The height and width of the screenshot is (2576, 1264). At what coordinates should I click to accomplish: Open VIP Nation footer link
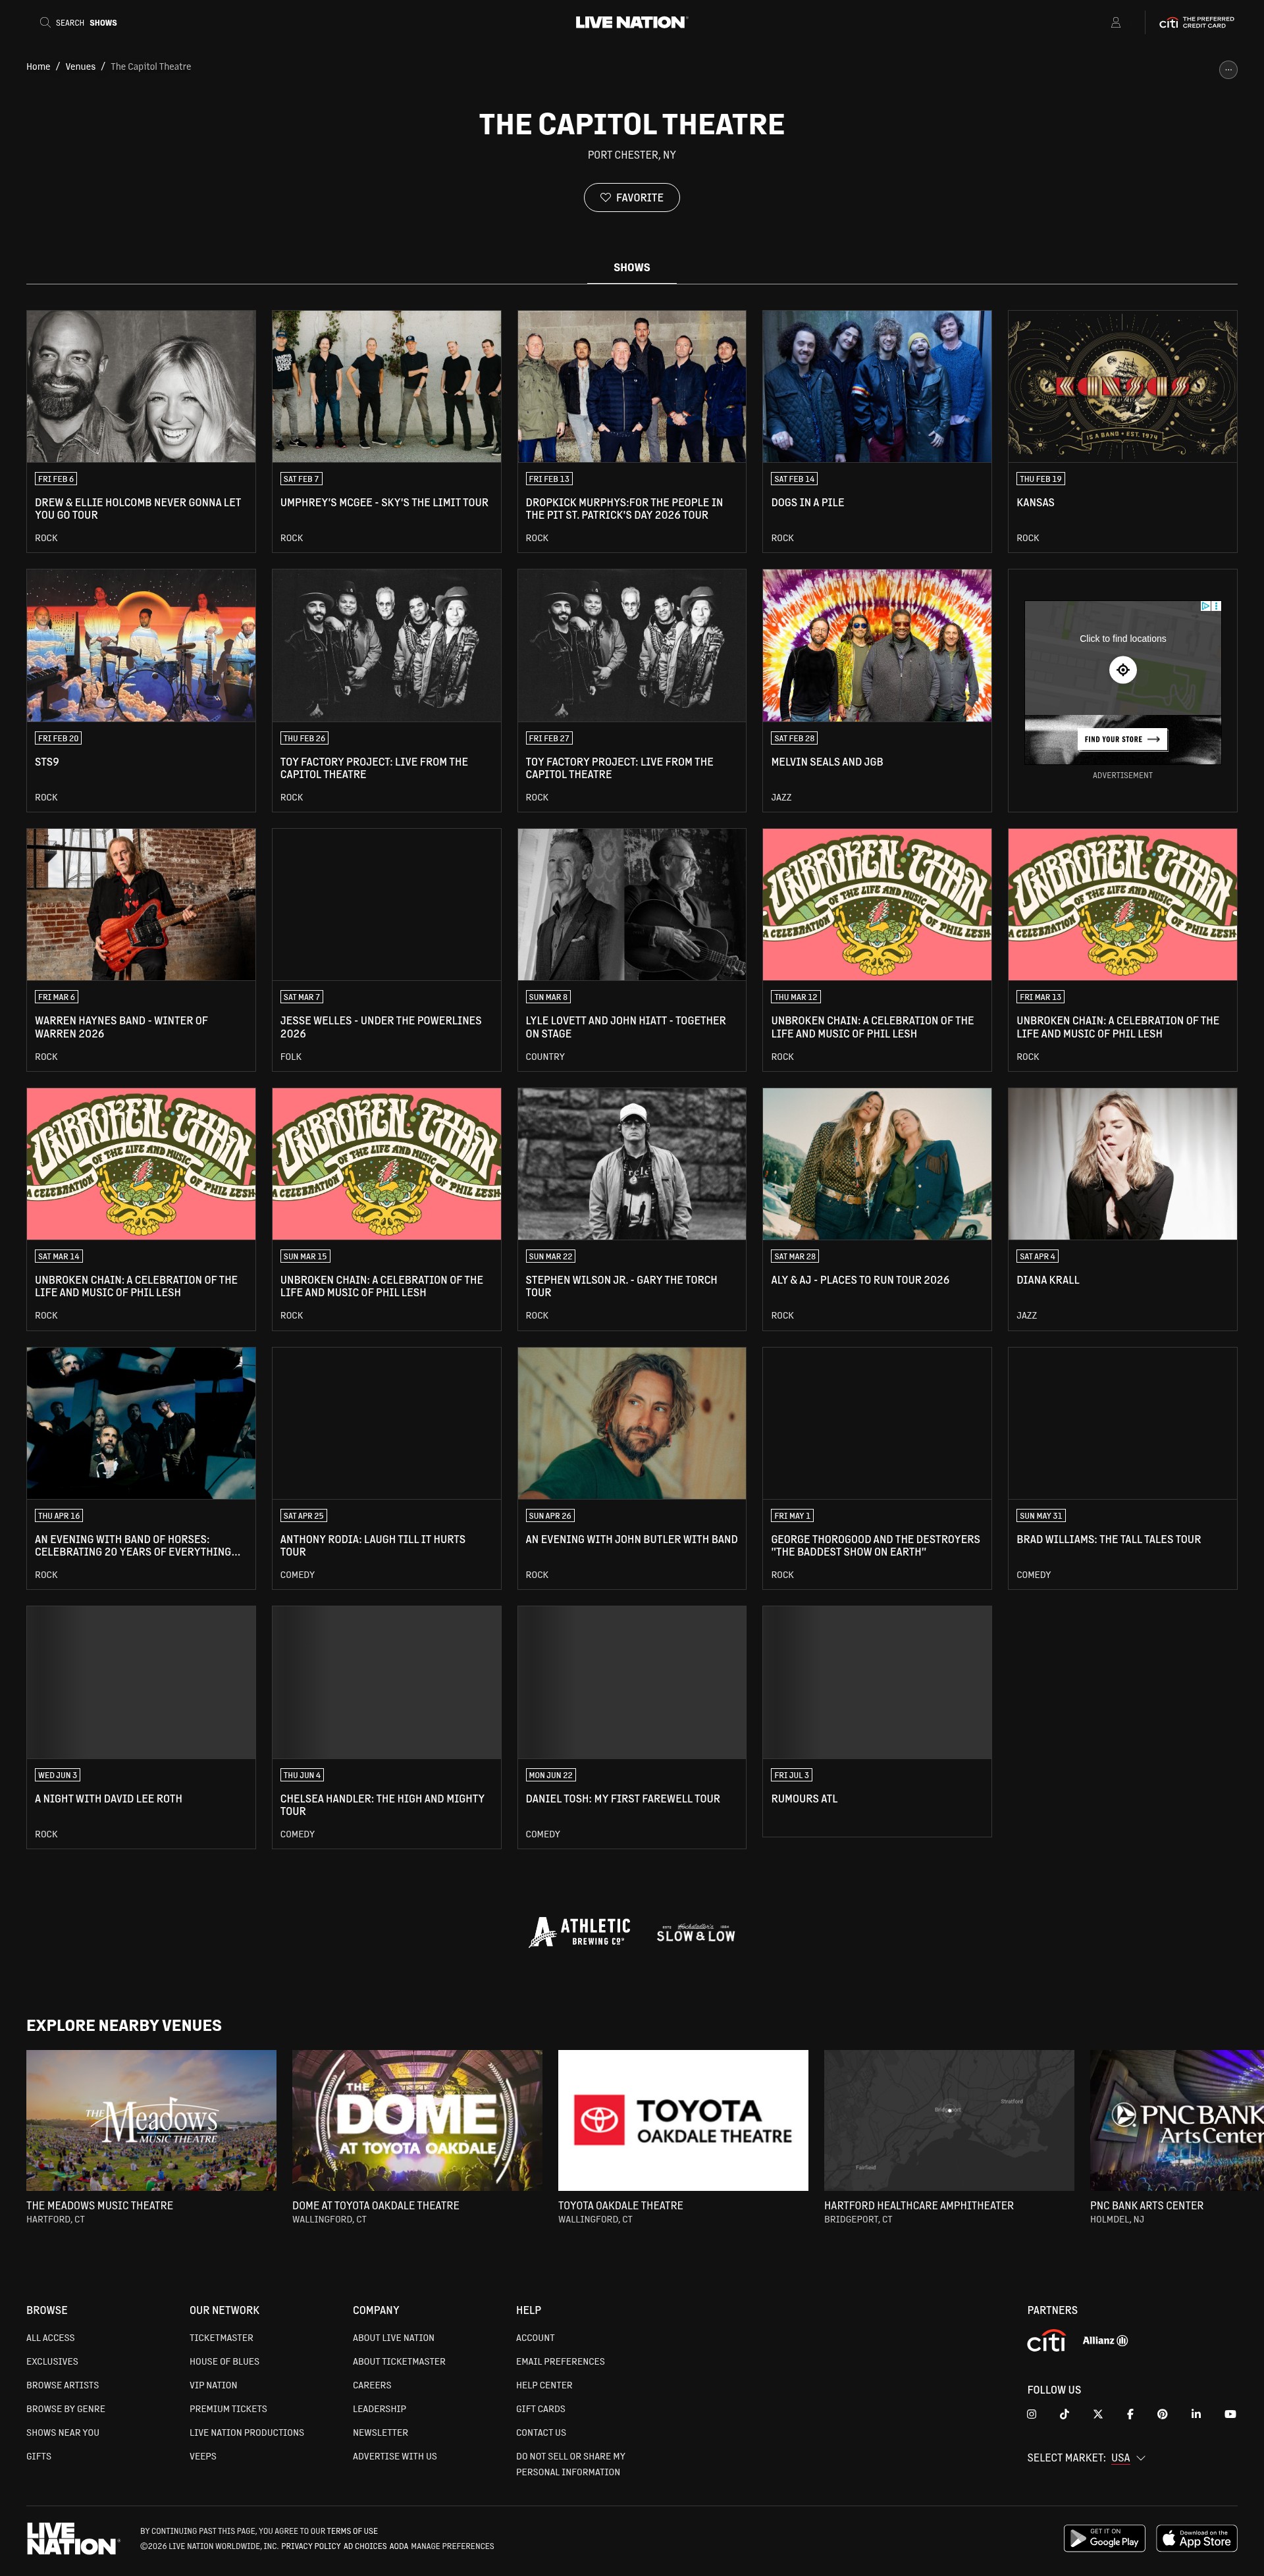(213, 2385)
